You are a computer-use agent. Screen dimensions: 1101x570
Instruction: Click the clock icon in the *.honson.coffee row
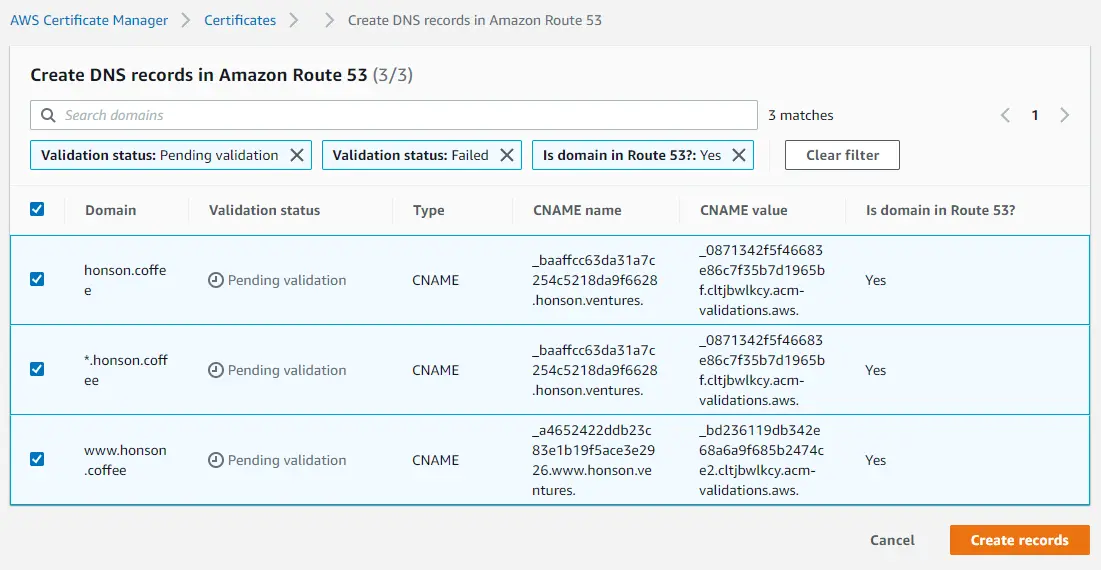pos(216,370)
